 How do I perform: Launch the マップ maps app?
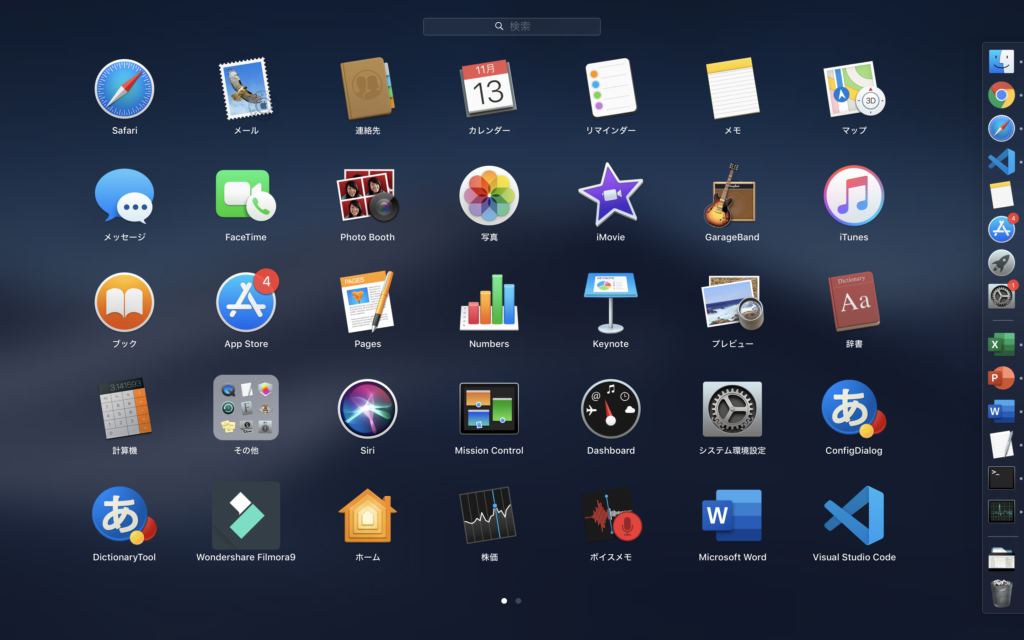point(854,89)
